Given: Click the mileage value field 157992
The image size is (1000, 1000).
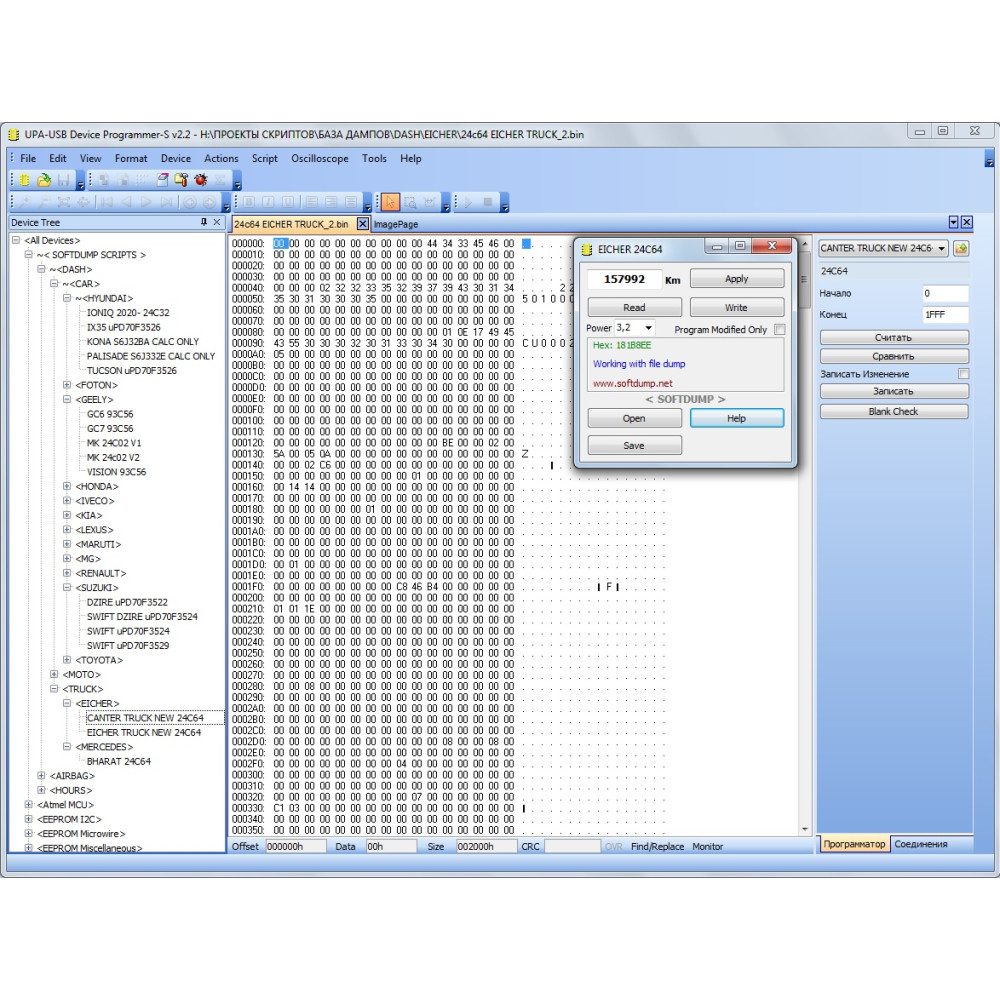Looking at the screenshot, I should (x=624, y=279).
